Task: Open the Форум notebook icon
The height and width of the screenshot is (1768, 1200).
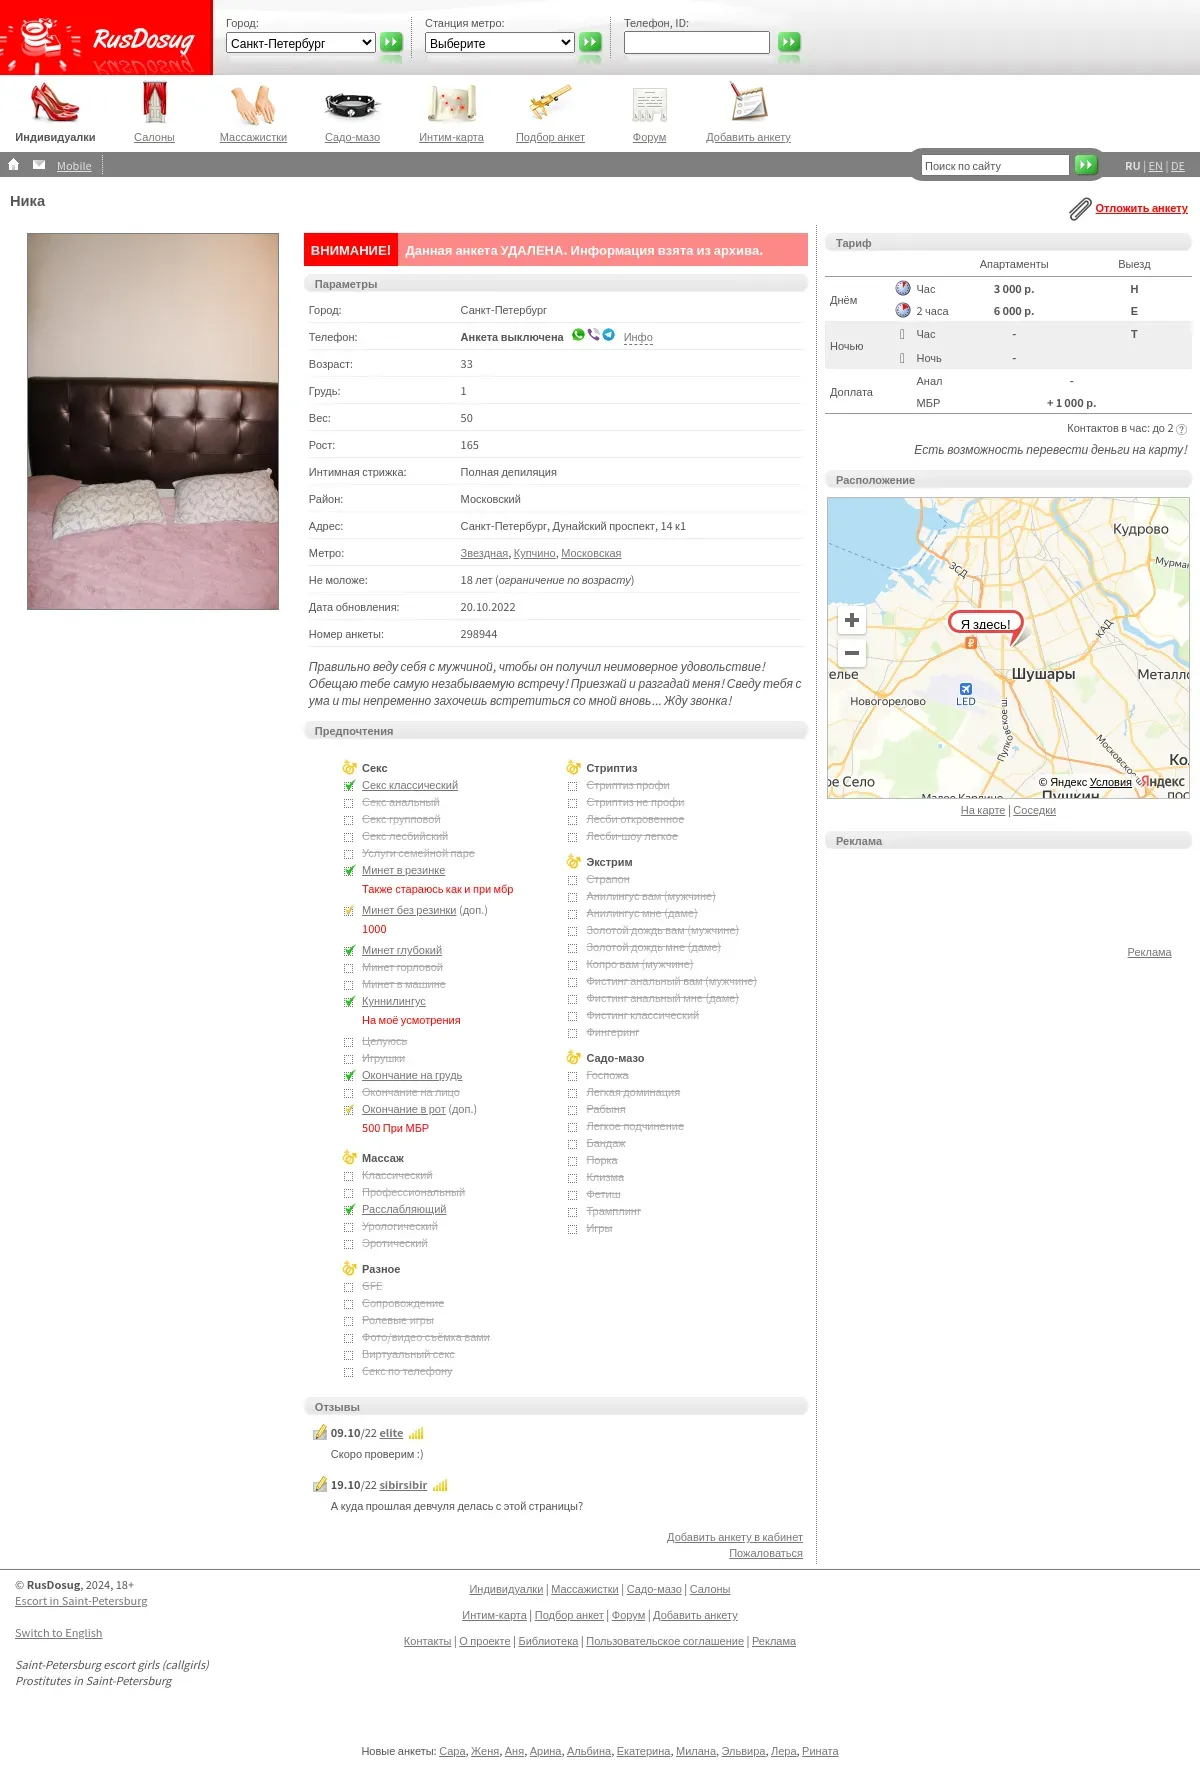Action: (x=649, y=104)
